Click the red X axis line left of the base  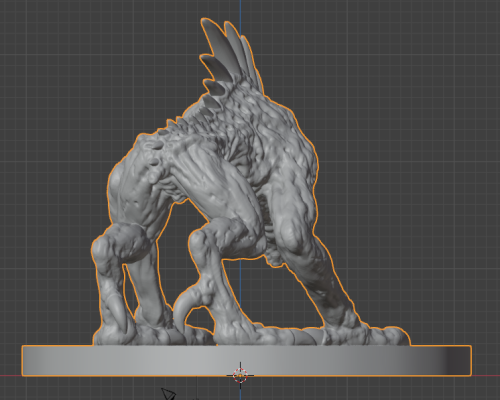pos(11,376)
